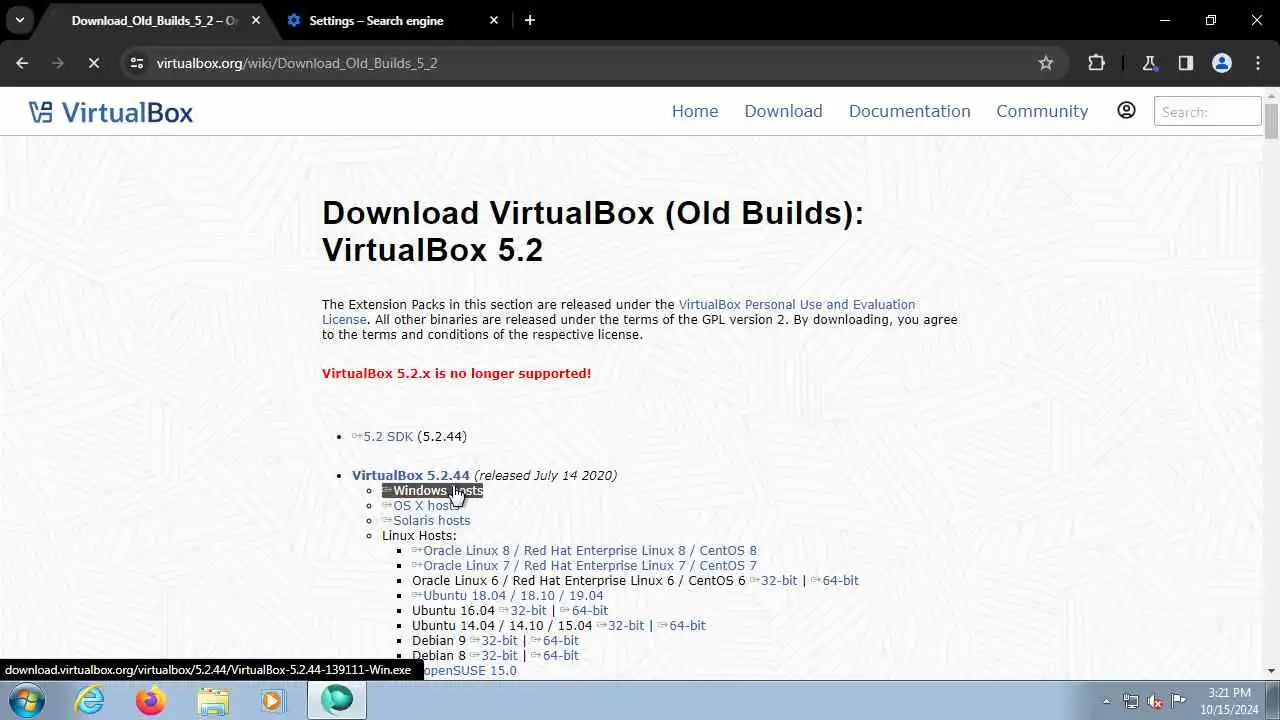Download Oracle Linux 6 32-bit build
This screenshot has height=720, width=1280.
pyautogui.click(x=773, y=580)
